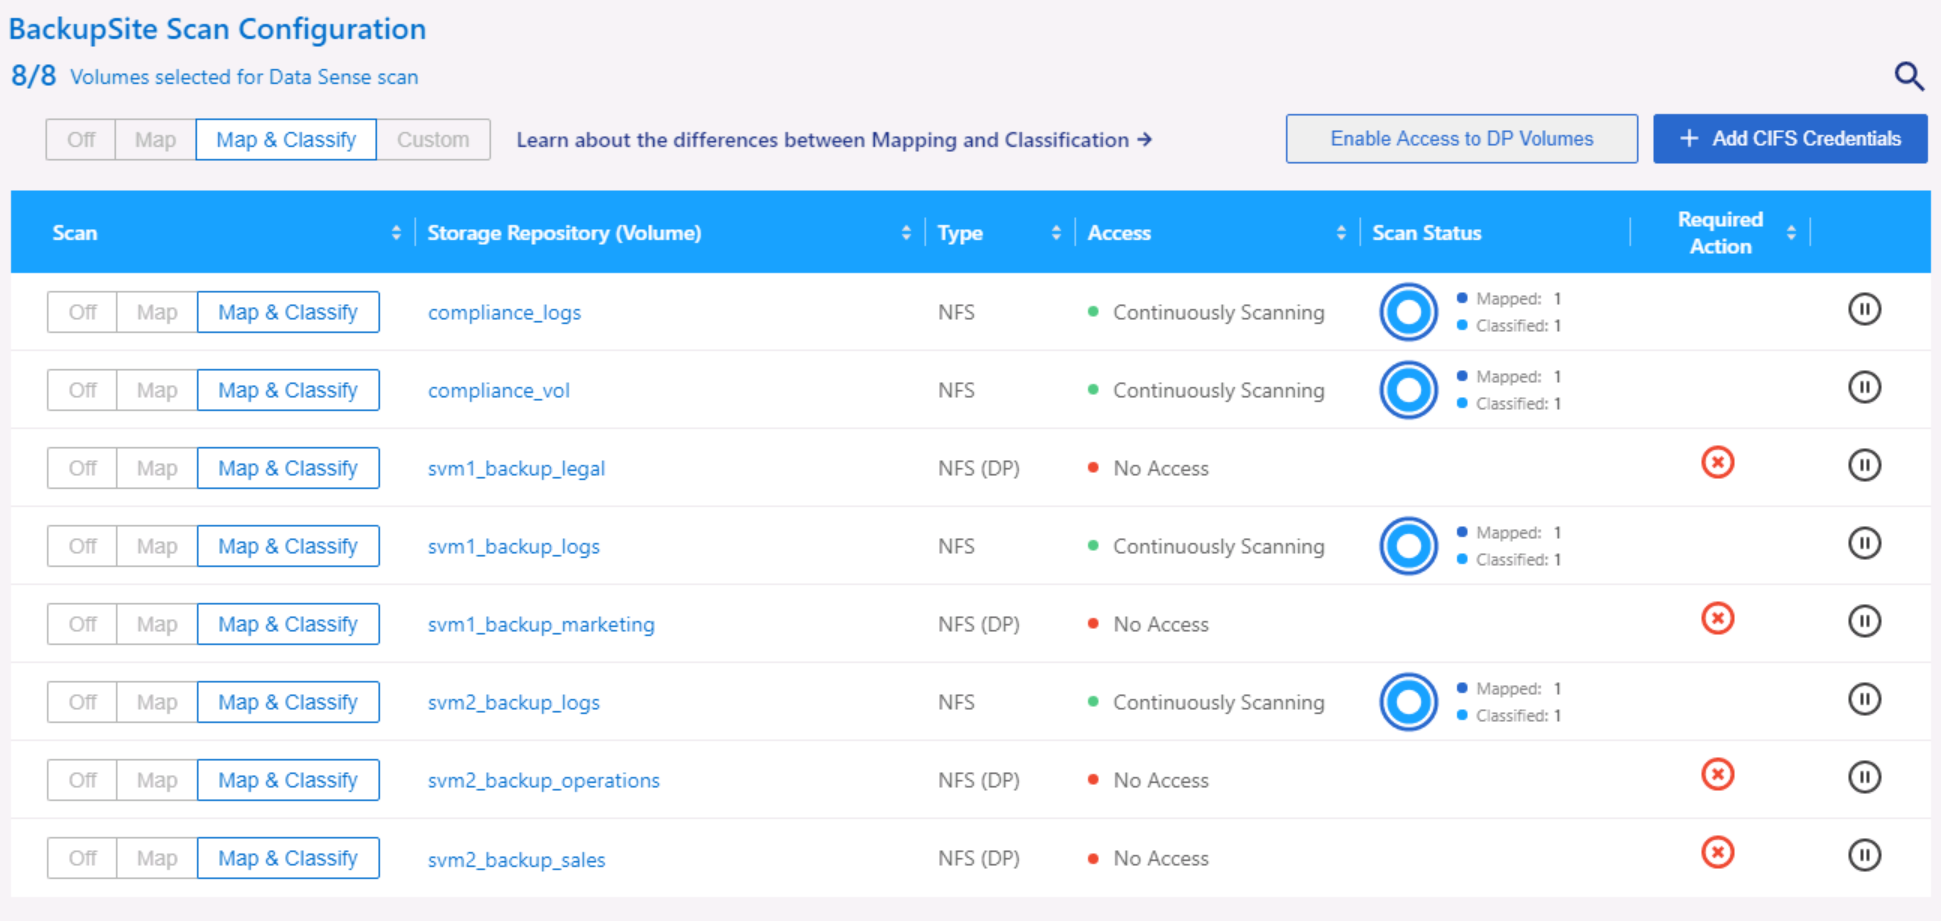Screen dimensions: 1941x921
Task: Click Enable Access to DP Volumes button
Action: pyautogui.click(x=1461, y=139)
